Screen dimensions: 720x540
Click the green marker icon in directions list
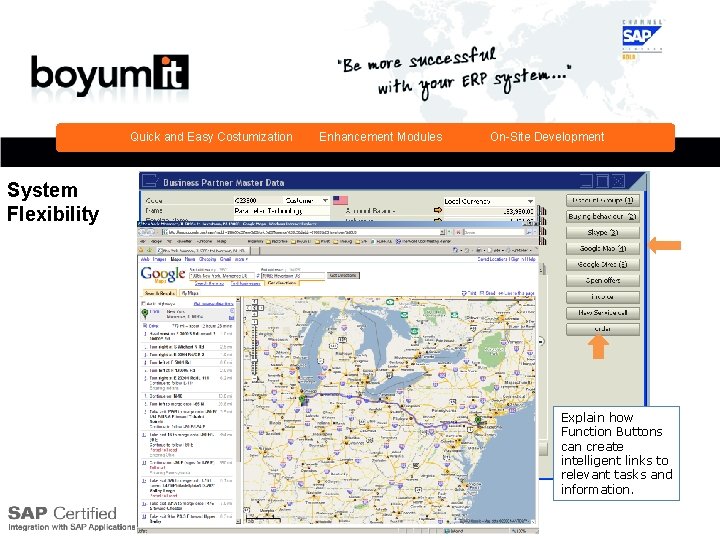click(145, 314)
